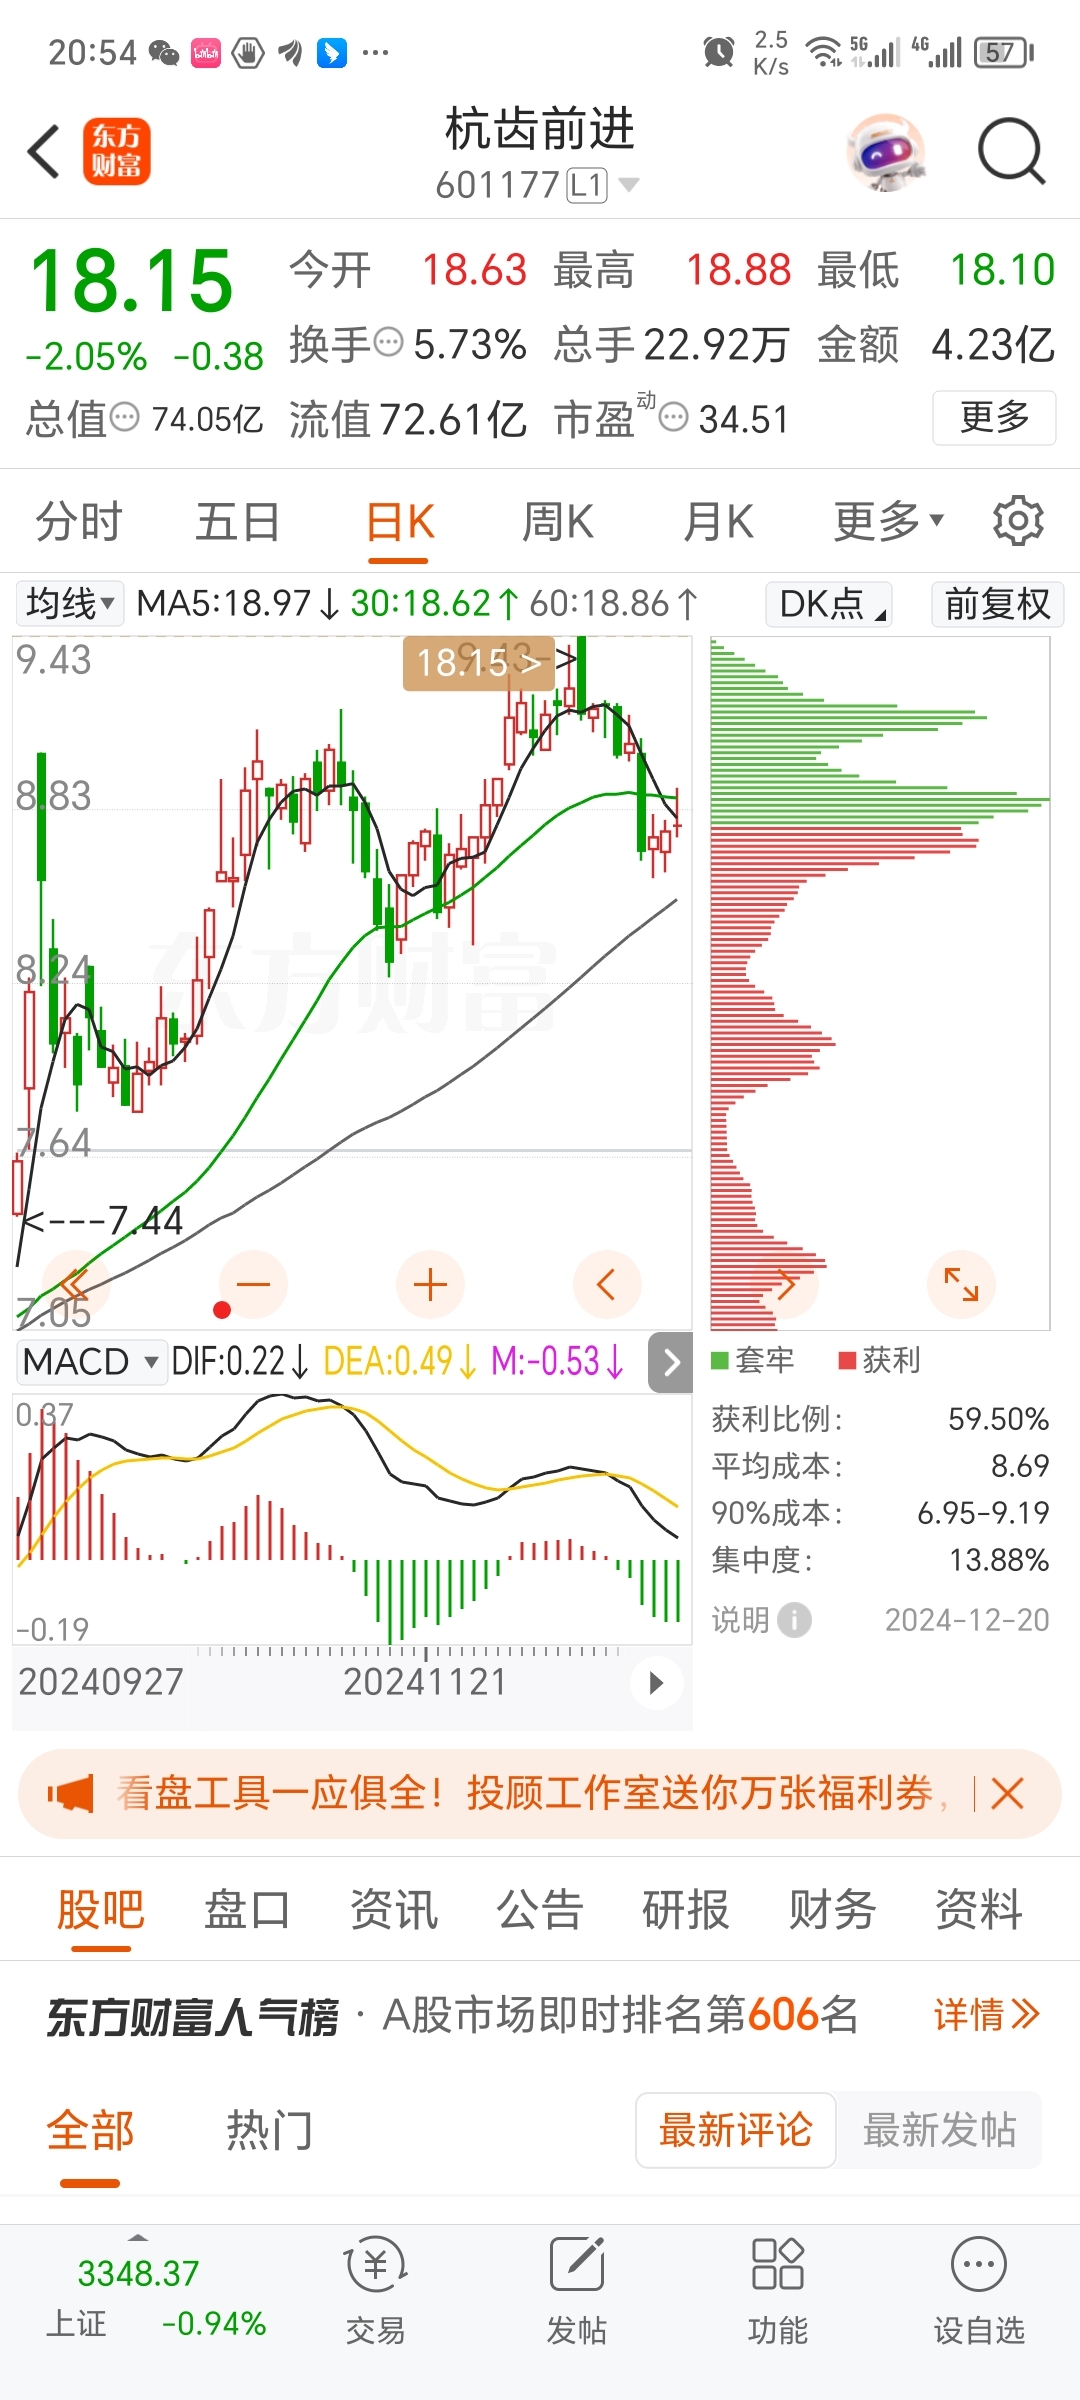
Task: Open chart settings gear
Action: click(x=1018, y=520)
